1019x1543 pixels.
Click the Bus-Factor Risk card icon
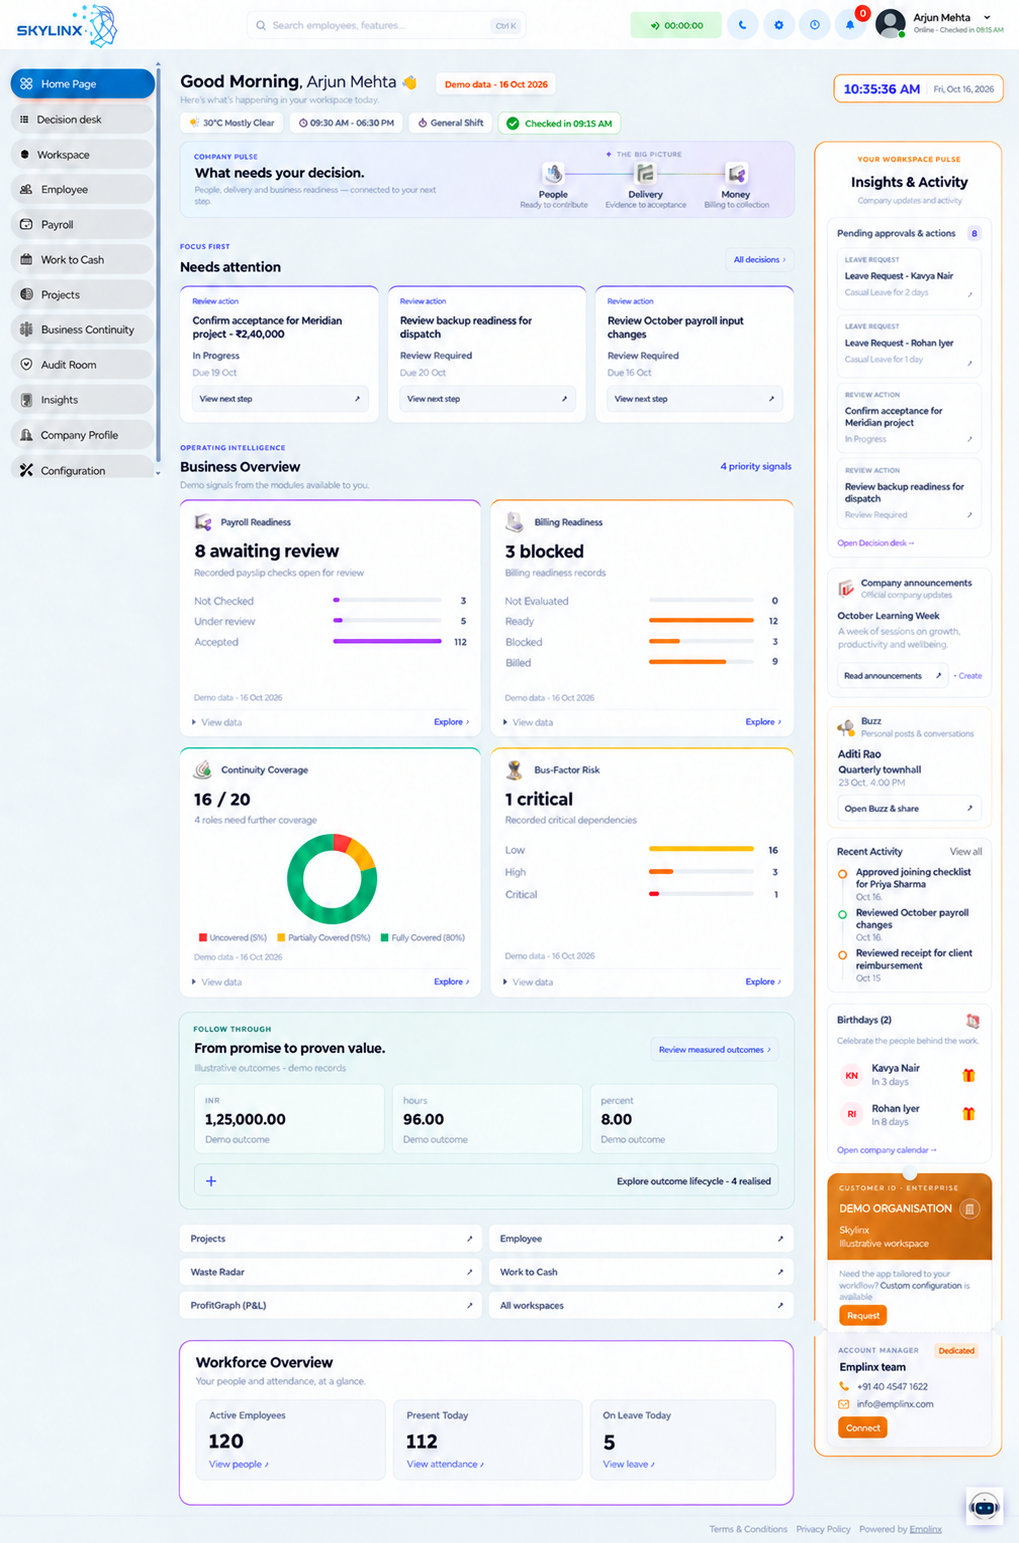click(514, 769)
